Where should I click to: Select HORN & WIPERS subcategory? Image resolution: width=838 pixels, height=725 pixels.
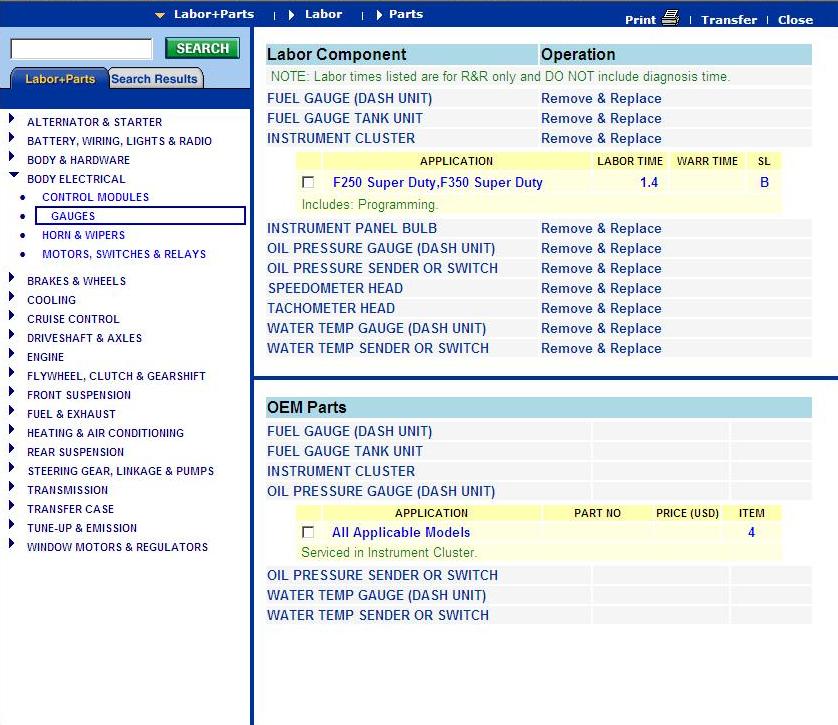[83, 235]
